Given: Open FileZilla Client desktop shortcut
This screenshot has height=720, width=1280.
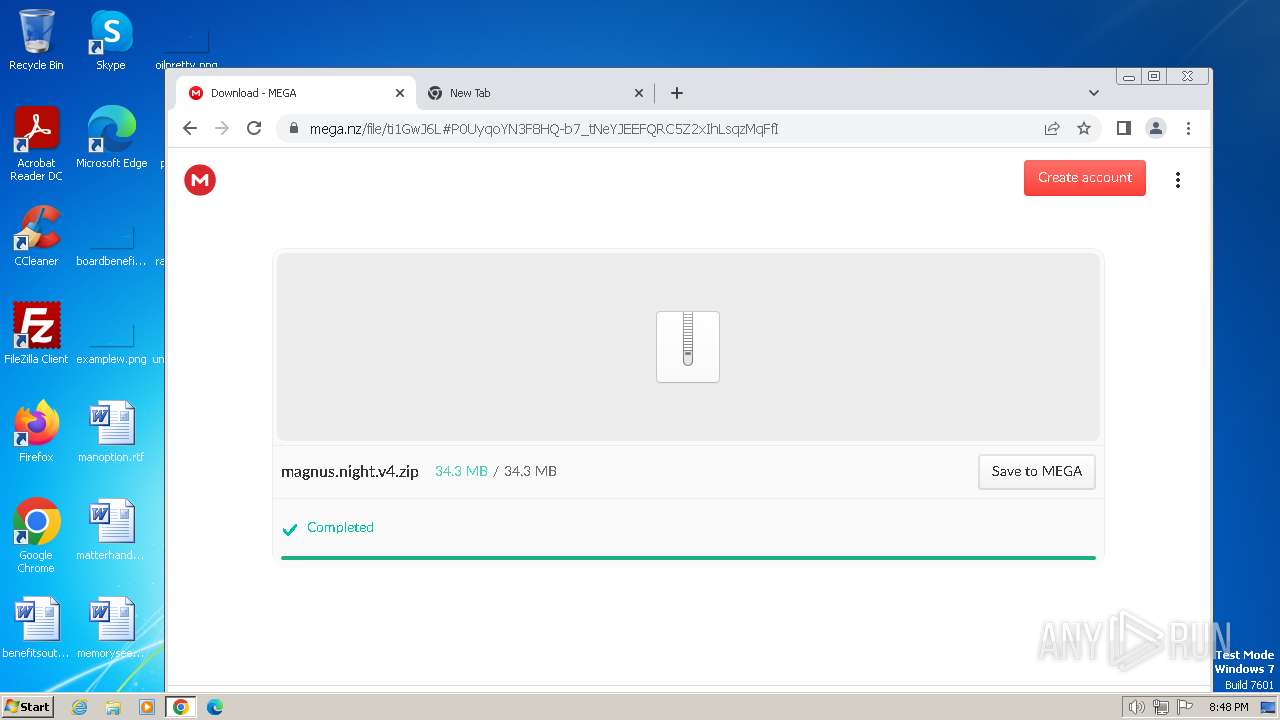Looking at the screenshot, I should tap(36, 334).
